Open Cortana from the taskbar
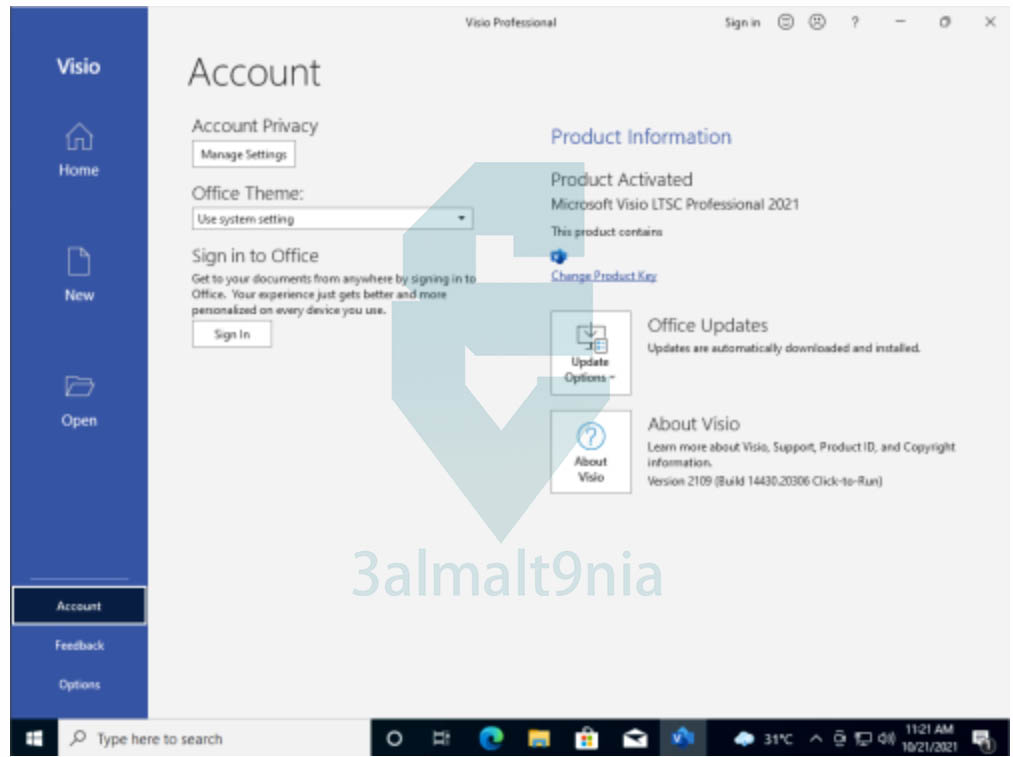 tap(393, 738)
